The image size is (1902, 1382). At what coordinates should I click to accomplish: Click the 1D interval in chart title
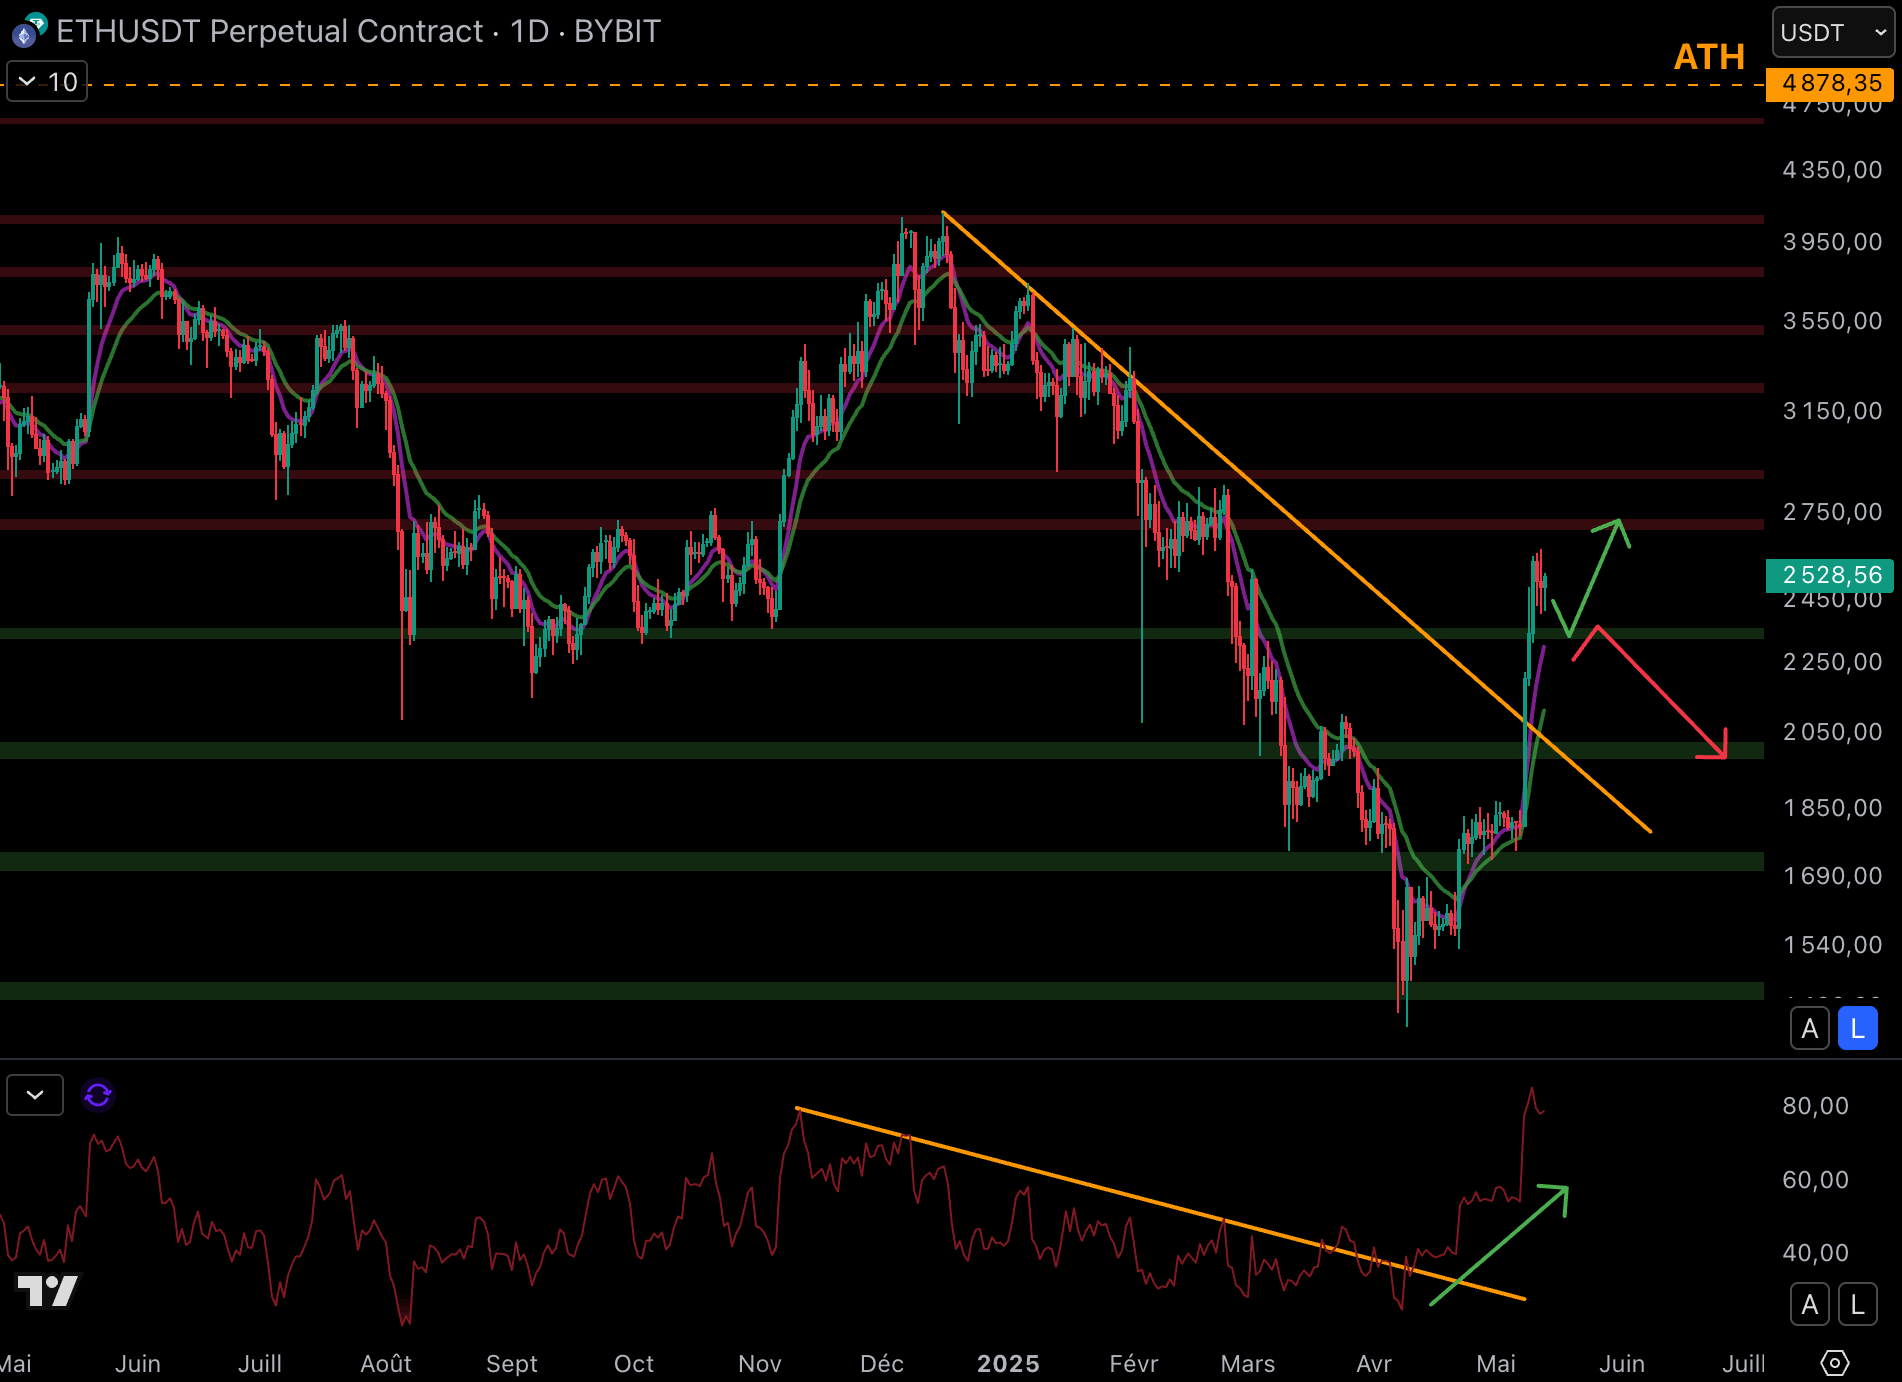529,32
